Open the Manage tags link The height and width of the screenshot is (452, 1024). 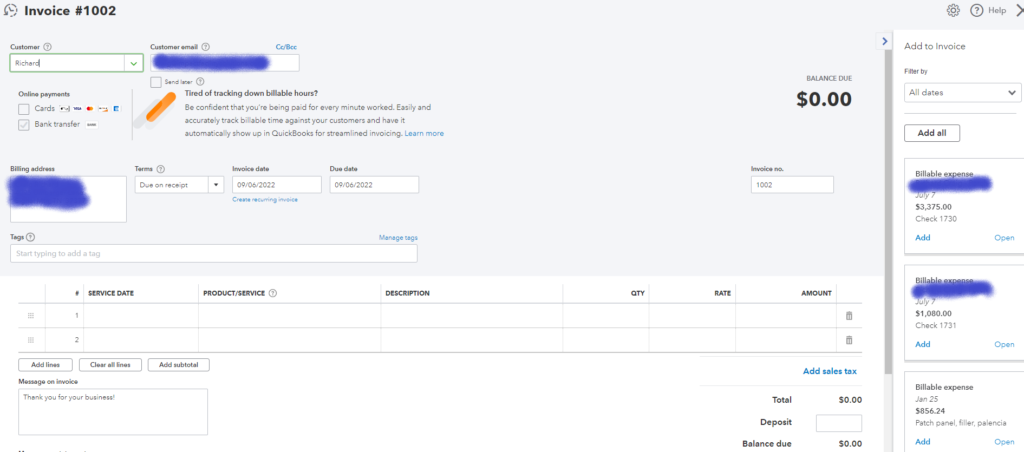398,237
